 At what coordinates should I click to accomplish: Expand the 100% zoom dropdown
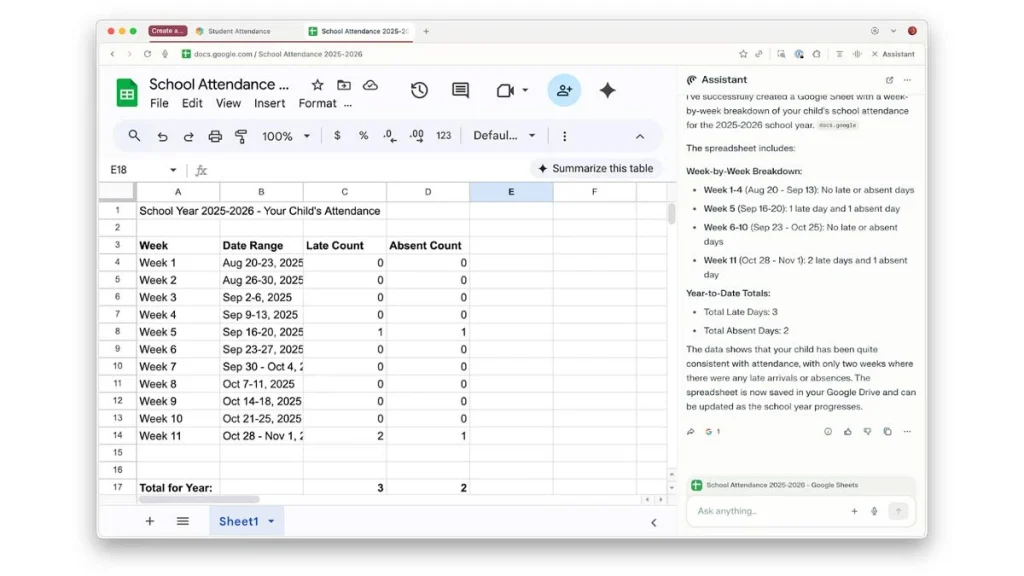pos(285,136)
